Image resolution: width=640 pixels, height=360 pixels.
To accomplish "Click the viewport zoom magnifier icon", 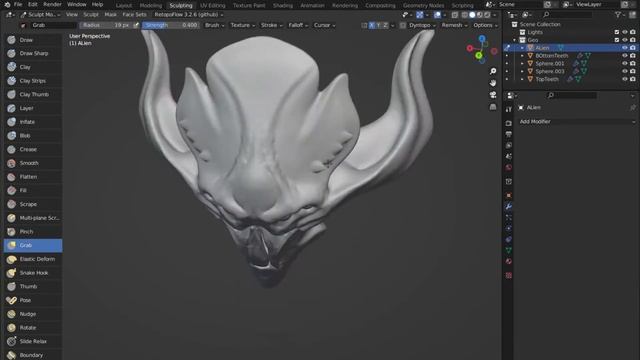I will point(493,71).
